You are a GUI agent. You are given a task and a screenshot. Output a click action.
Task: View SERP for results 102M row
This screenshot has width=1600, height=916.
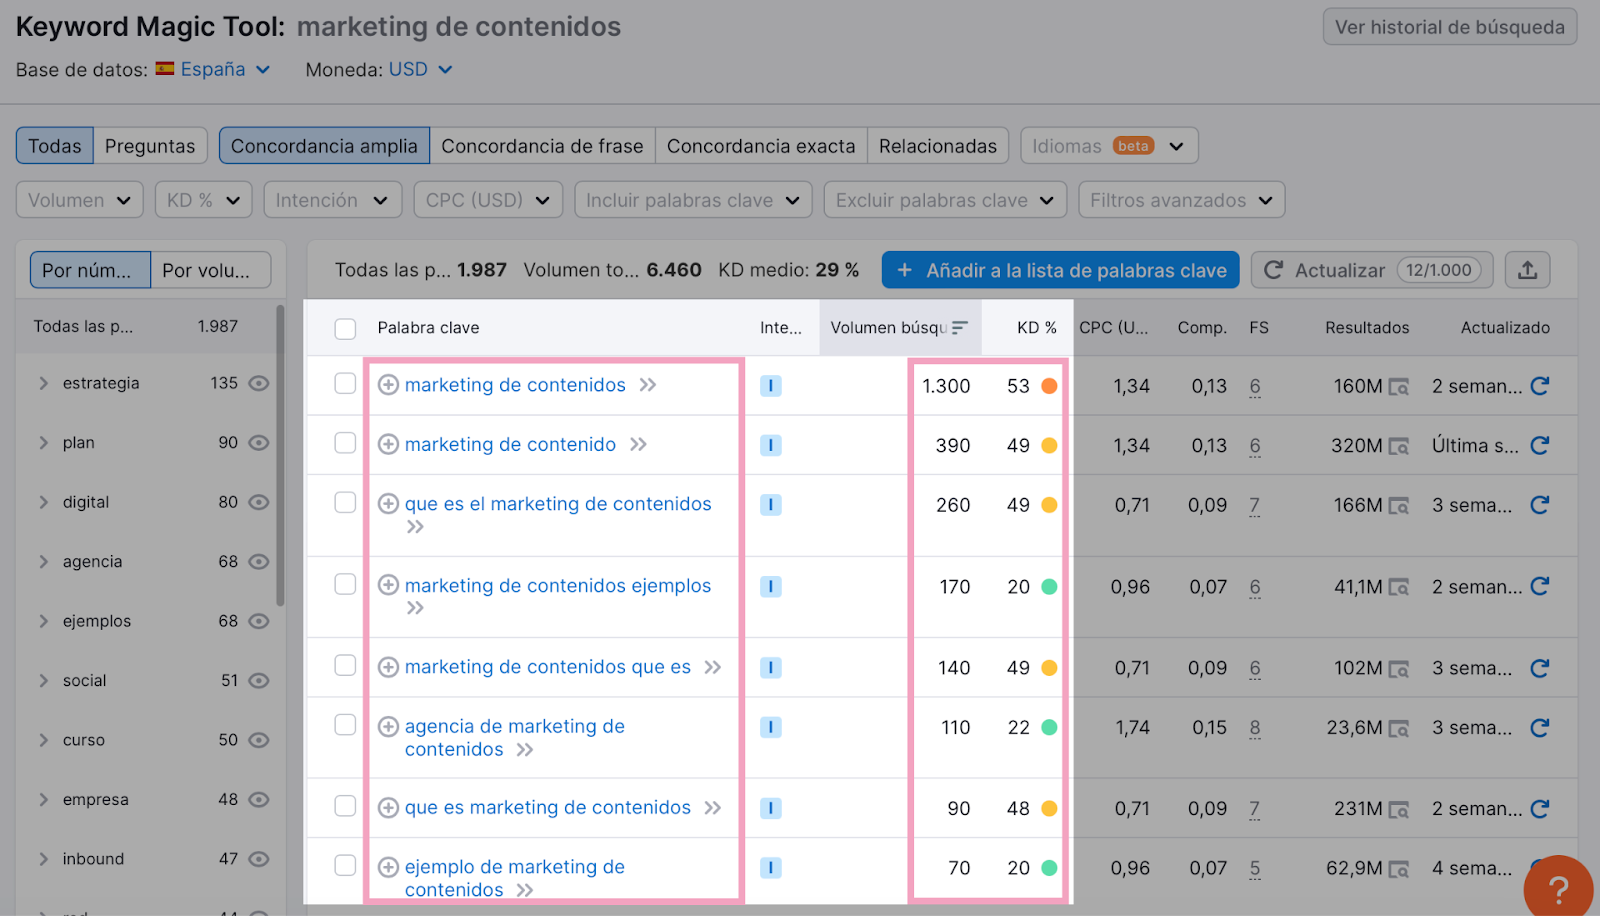(x=1399, y=669)
